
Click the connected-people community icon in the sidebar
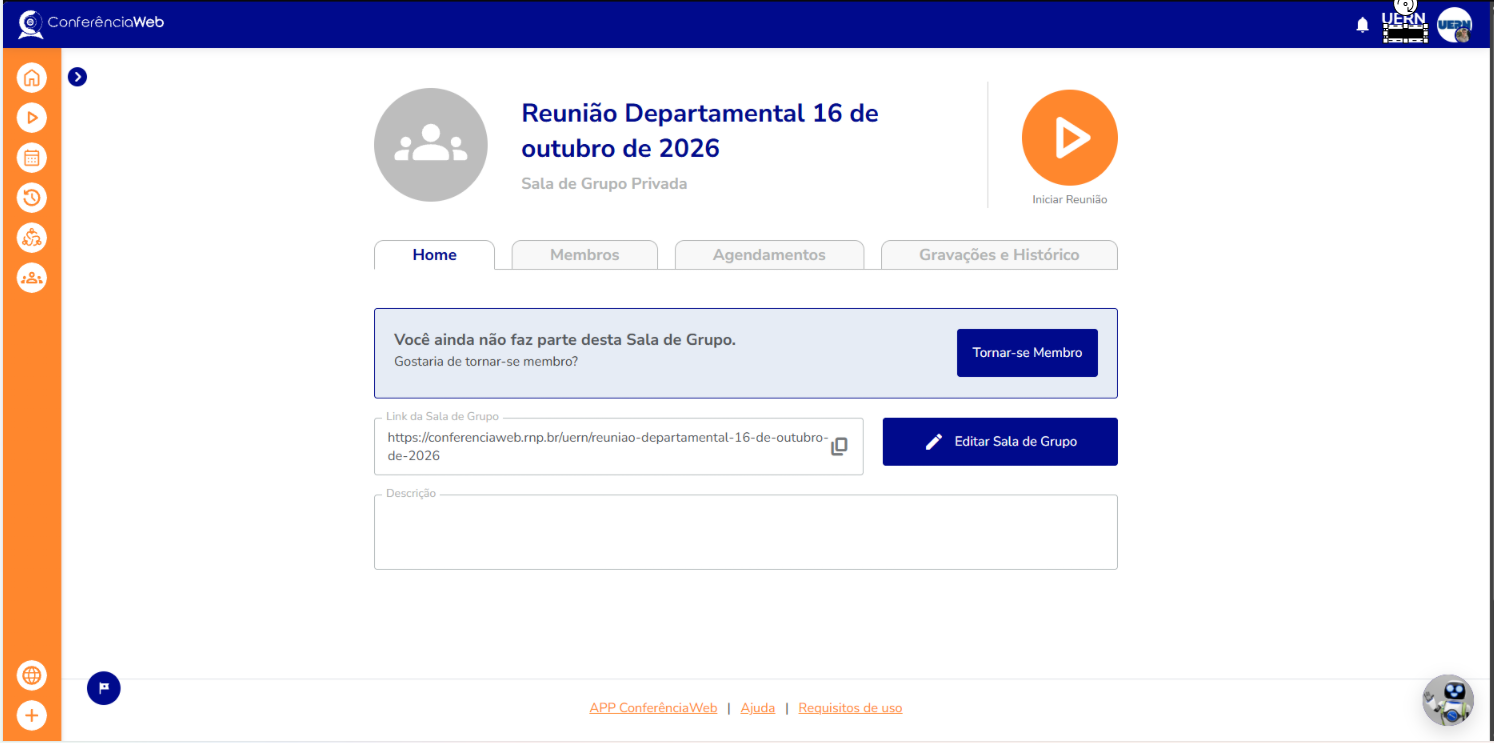32,238
